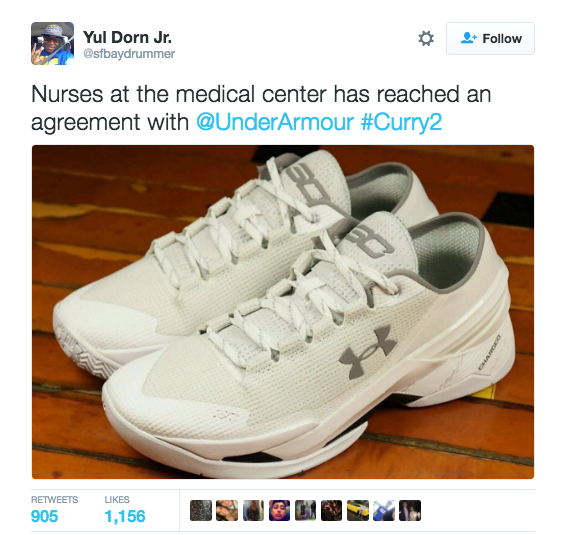
Task: Open the @UnderArmour mention link
Action: coord(275,122)
